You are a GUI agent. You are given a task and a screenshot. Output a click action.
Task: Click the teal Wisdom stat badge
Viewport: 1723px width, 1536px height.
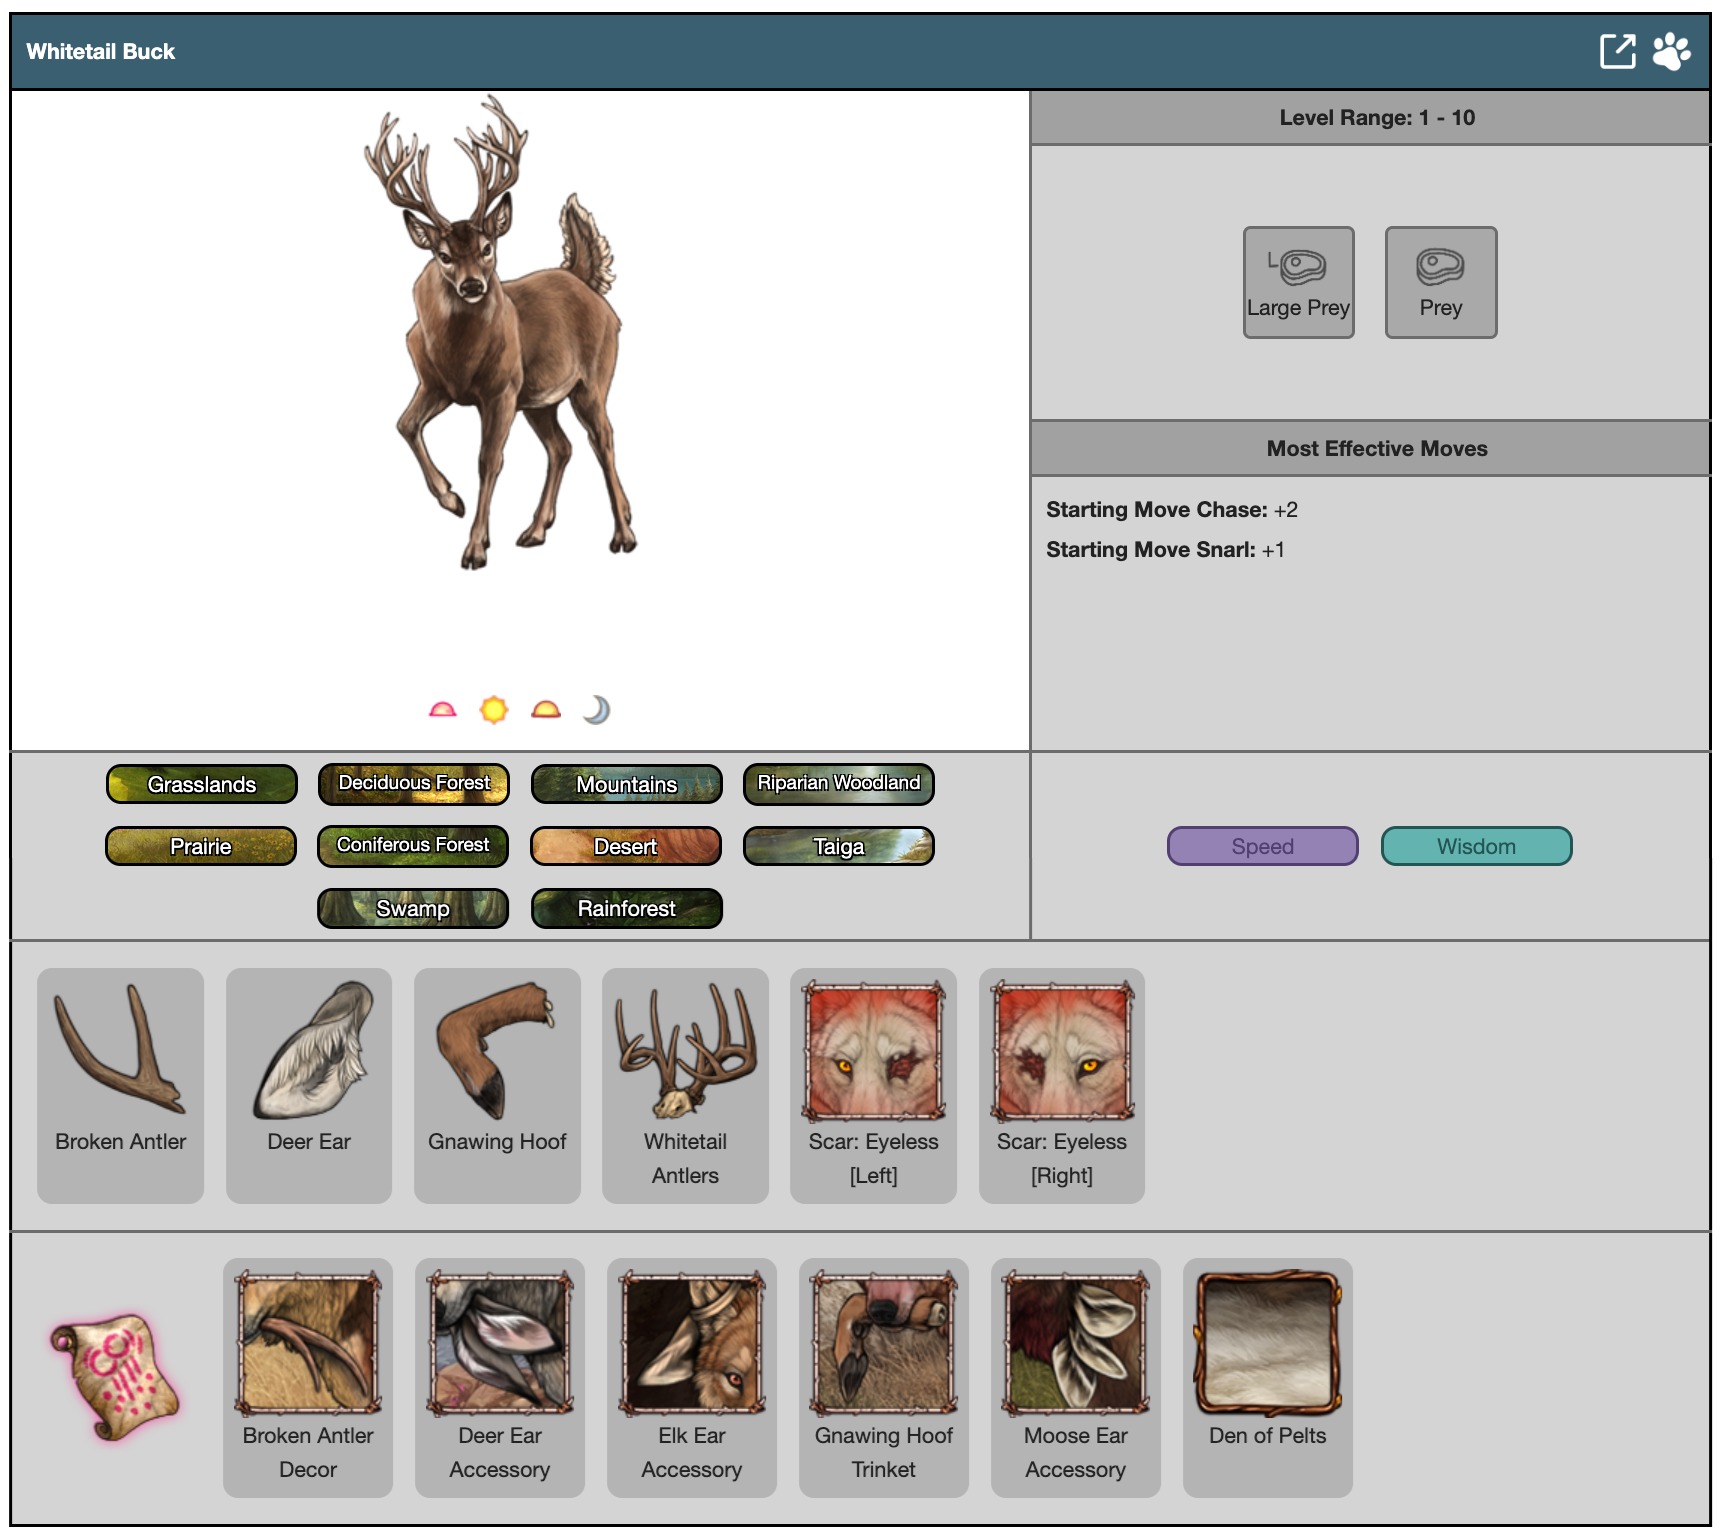[x=1476, y=846]
